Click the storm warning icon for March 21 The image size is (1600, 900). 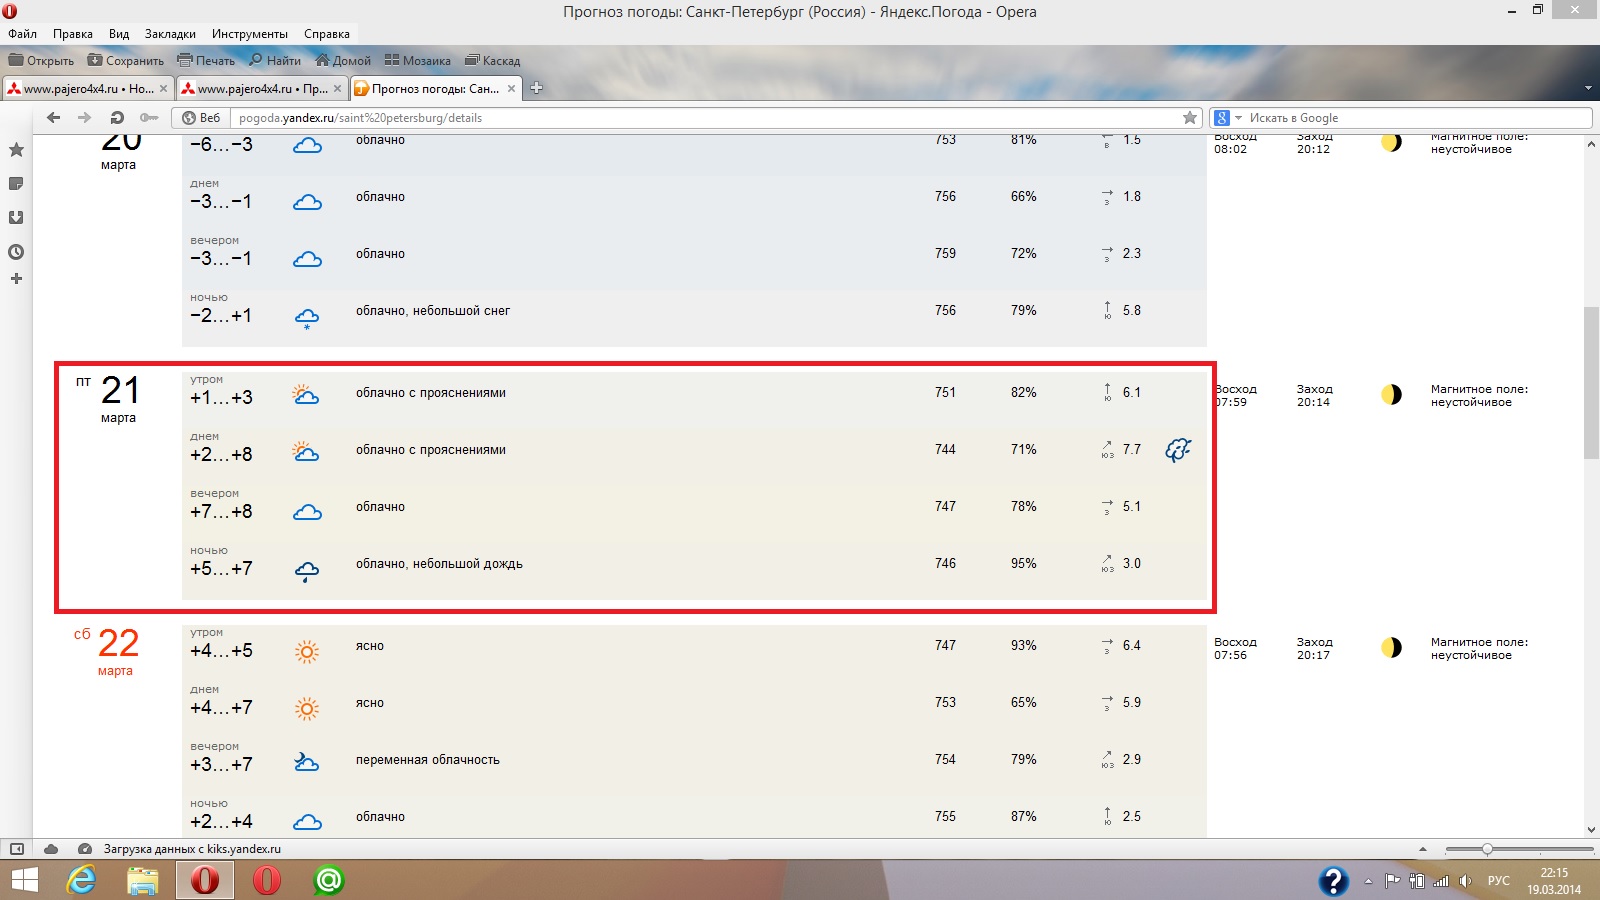point(1178,450)
